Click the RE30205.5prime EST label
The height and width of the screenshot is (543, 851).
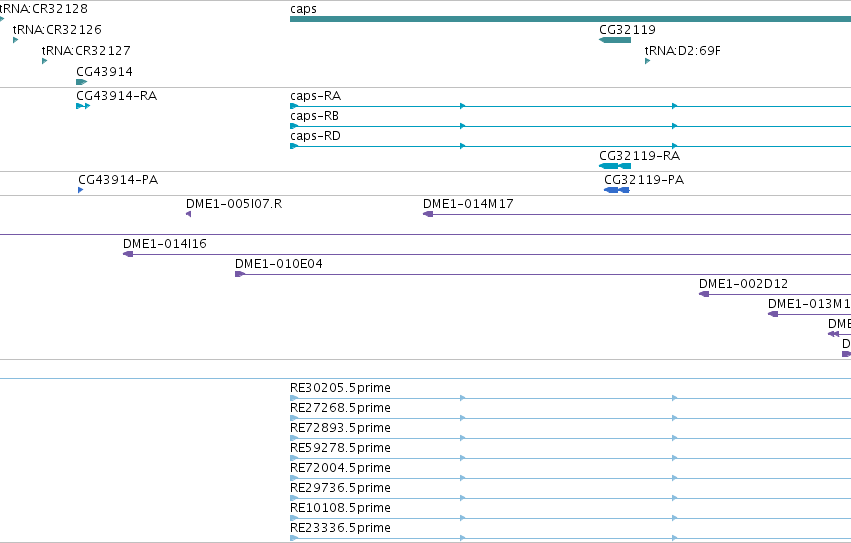tap(340, 388)
